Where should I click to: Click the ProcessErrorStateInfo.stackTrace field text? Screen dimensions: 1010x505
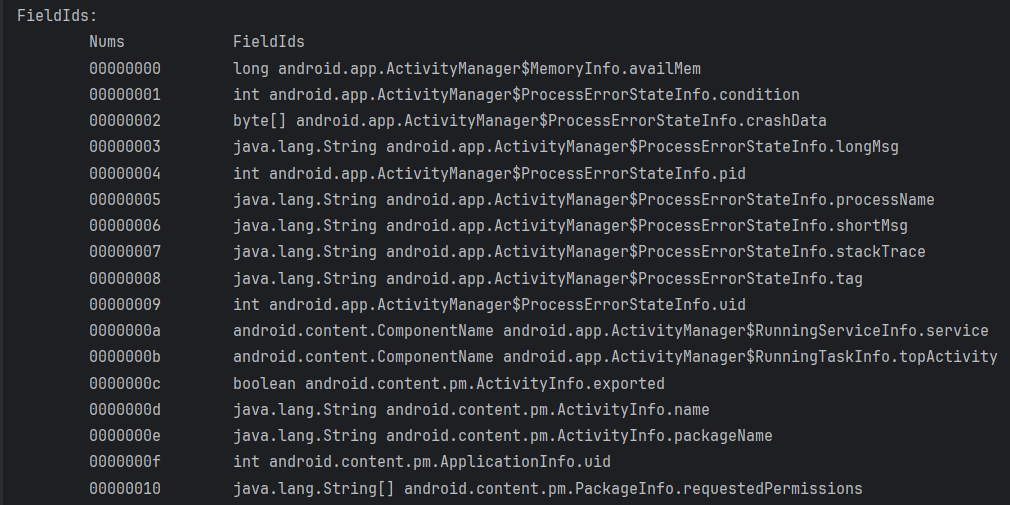579,252
